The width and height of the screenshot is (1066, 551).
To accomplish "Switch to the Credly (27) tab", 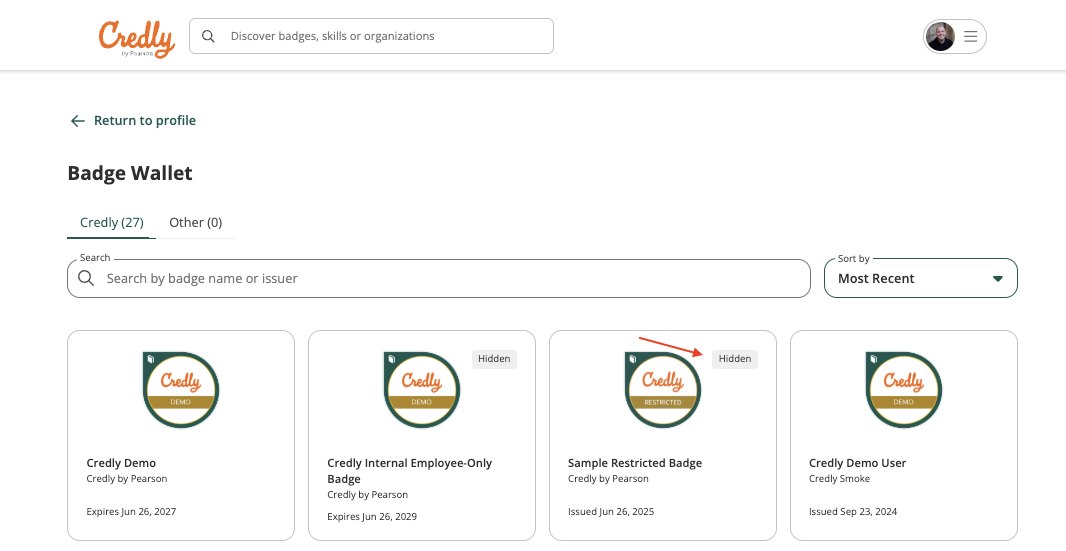I will coord(111,222).
